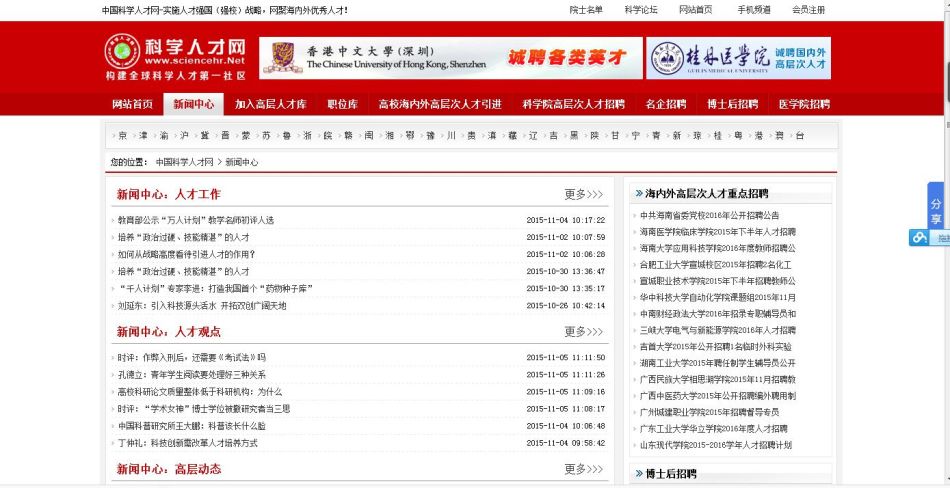The width and height of the screenshot is (950, 488).
Task: Open 高校海内外高层次人才引进 navigation tab
Action: click(440, 104)
